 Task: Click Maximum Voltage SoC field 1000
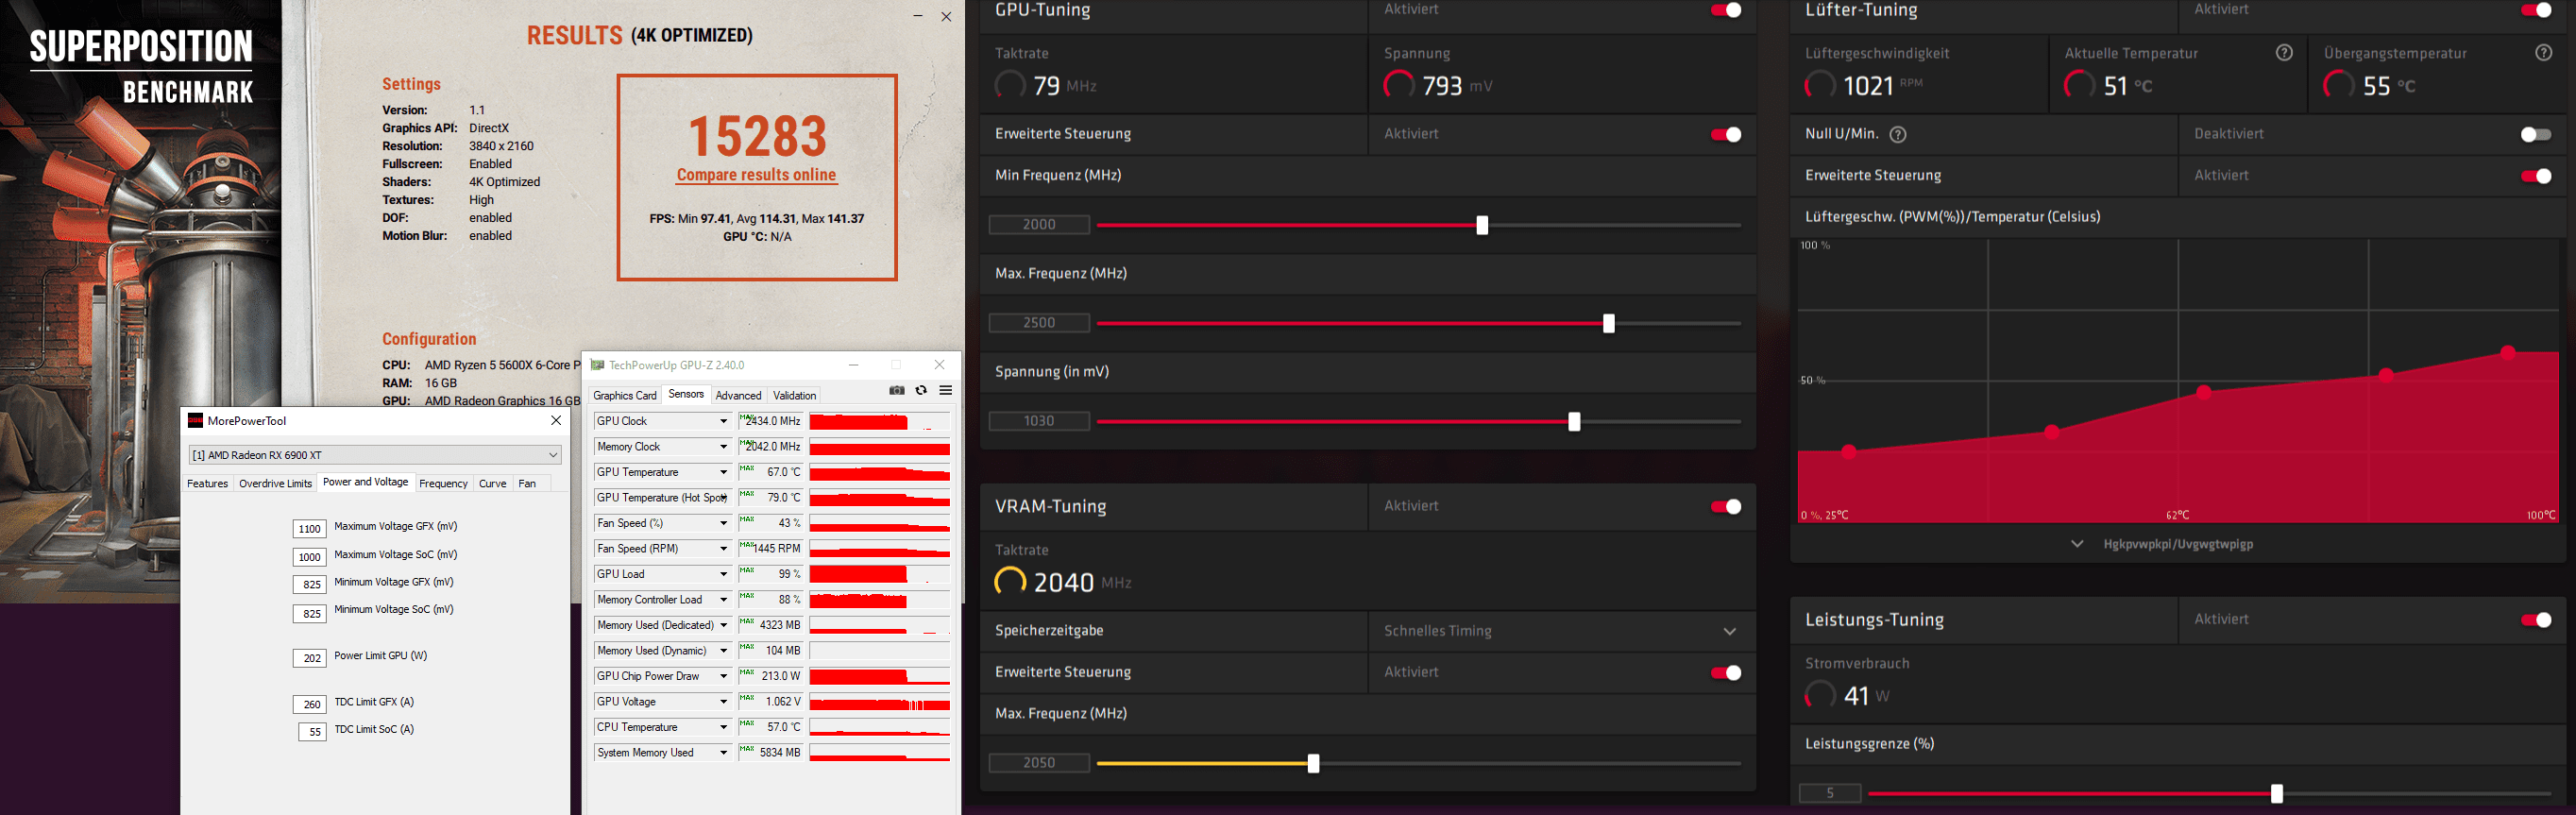pyautogui.click(x=309, y=557)
